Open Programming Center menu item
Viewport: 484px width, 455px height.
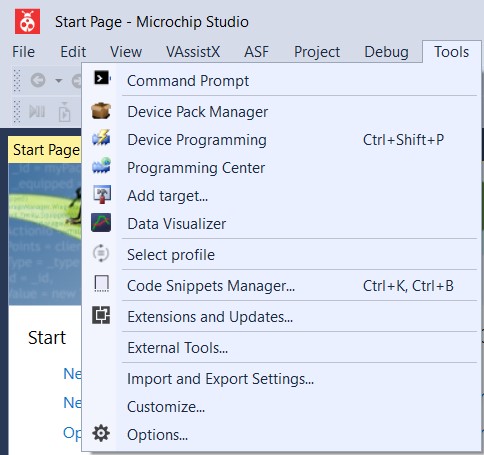click(280, 168)
